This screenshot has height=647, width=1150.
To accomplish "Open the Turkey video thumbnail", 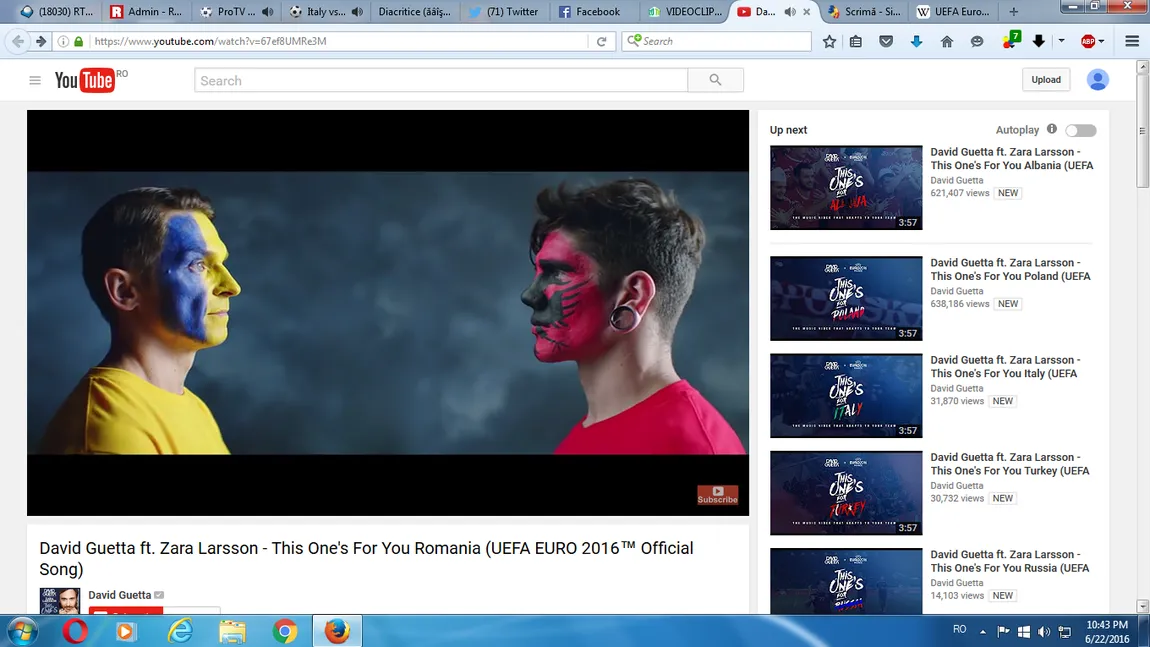I will tap(846, 493).
